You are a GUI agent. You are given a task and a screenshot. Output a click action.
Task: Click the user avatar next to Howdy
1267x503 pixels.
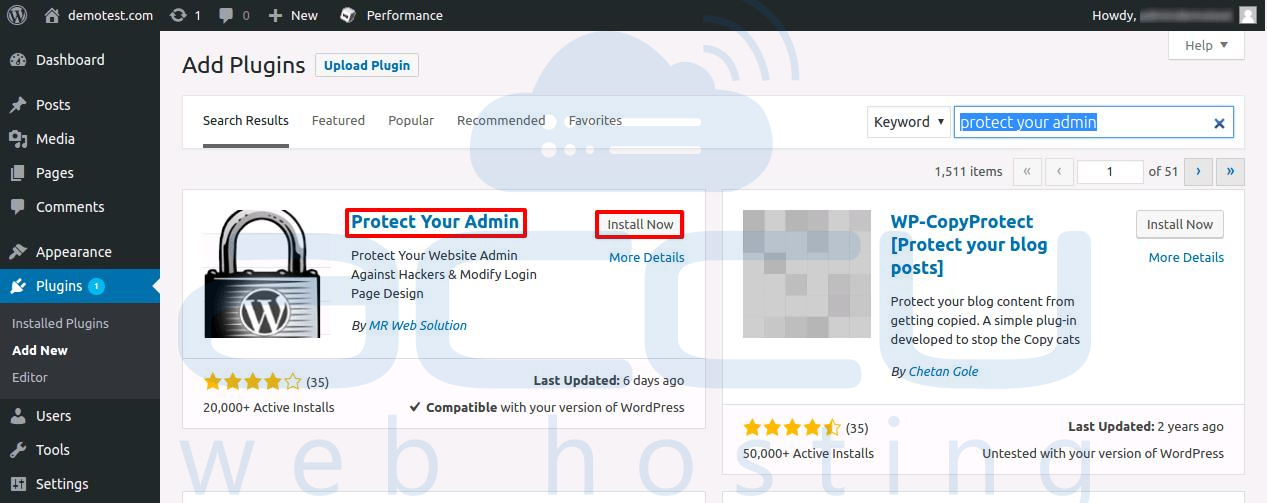pyautogui.click(x=1247, y=15)
